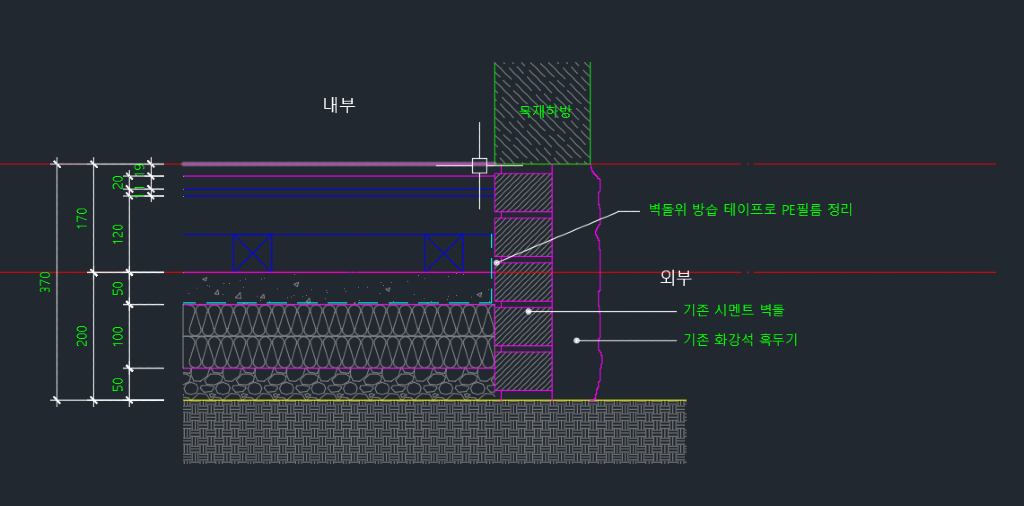
Task: Select the right blue crossed joist box
Action: [444, 253]
